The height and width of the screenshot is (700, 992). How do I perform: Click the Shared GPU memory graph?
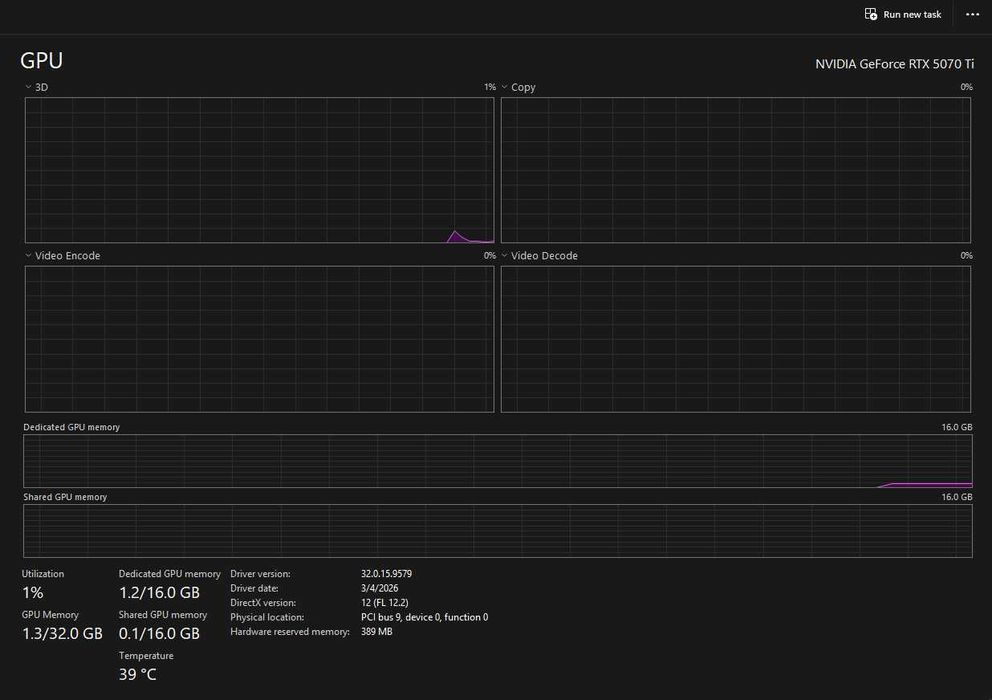[x=497, y=531]
